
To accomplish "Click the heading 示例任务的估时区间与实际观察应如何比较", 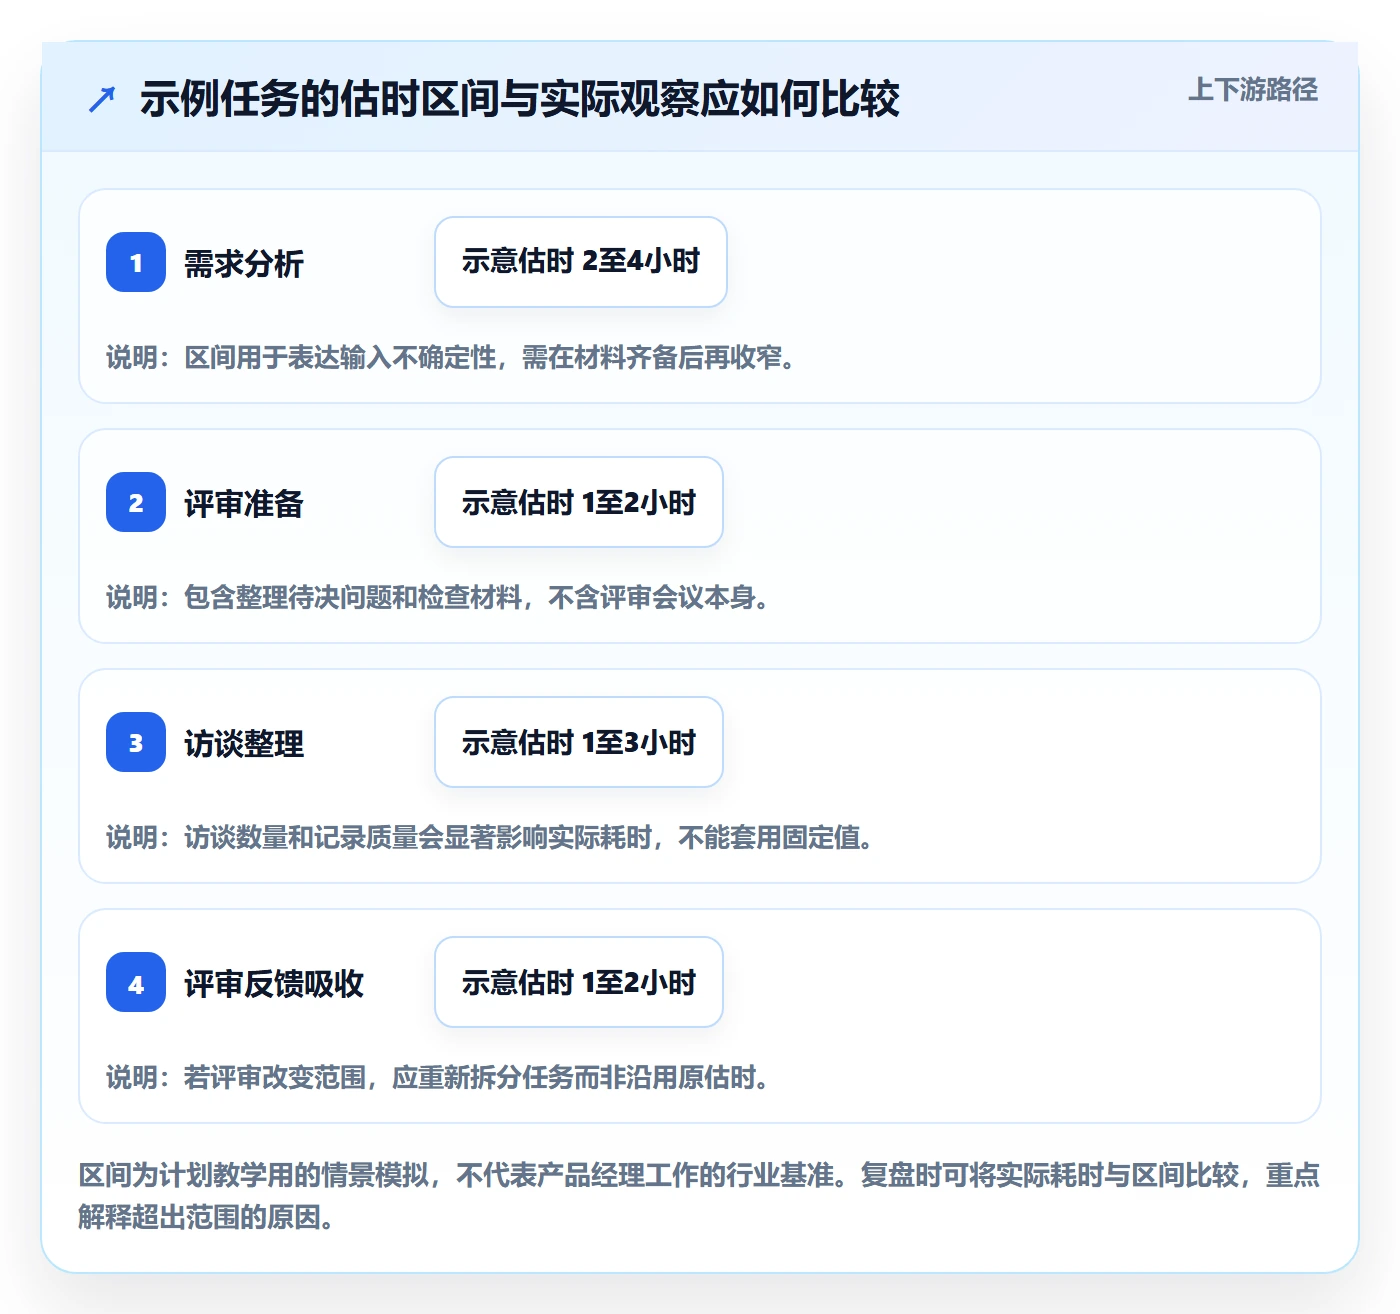I will [x=520, y=99].
